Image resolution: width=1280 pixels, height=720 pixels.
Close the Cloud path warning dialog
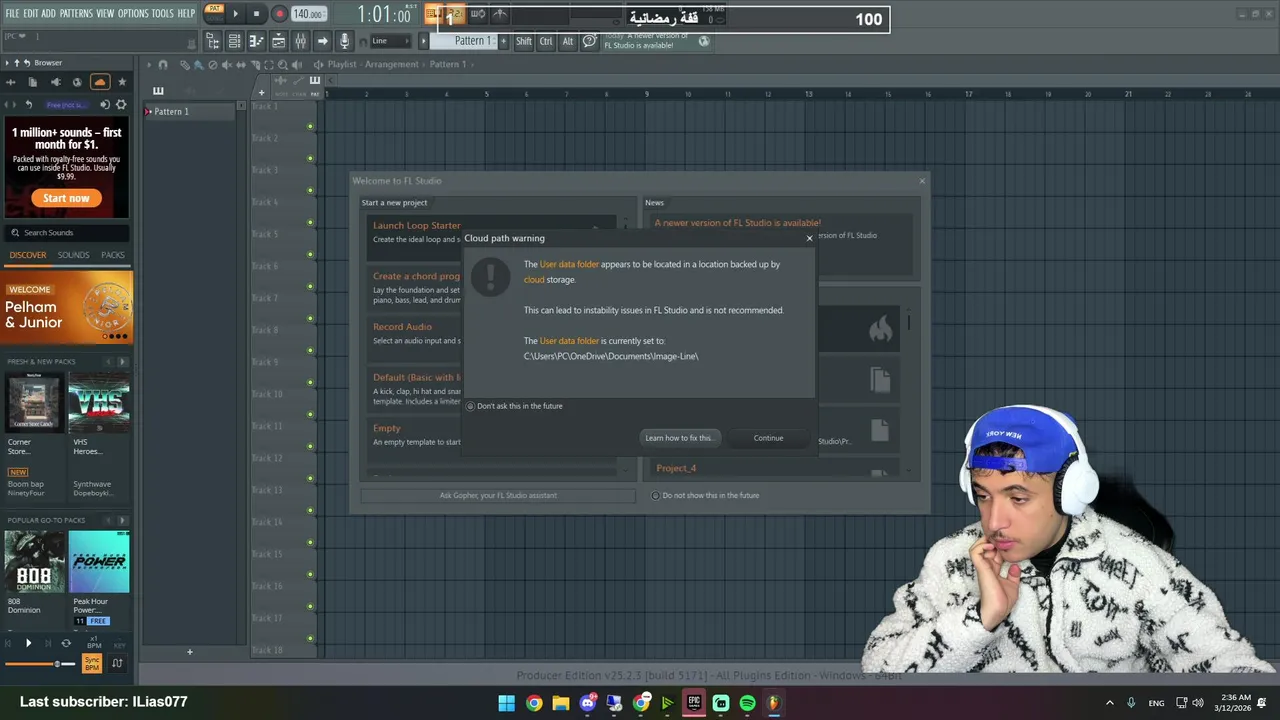point(809,238)
